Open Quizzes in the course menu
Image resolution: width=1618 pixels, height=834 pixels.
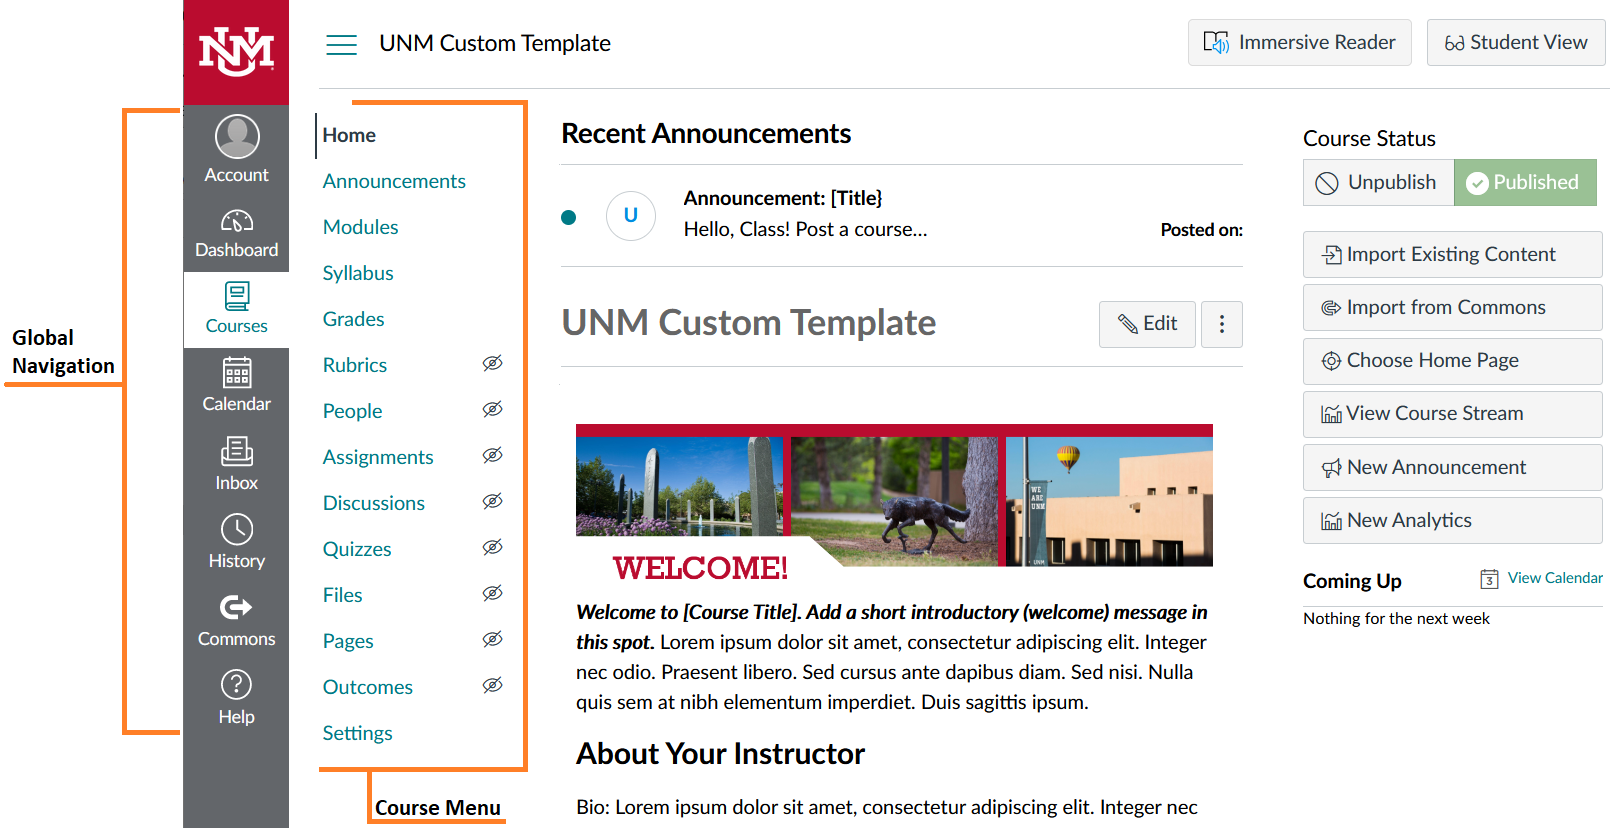tap(357, 549)
